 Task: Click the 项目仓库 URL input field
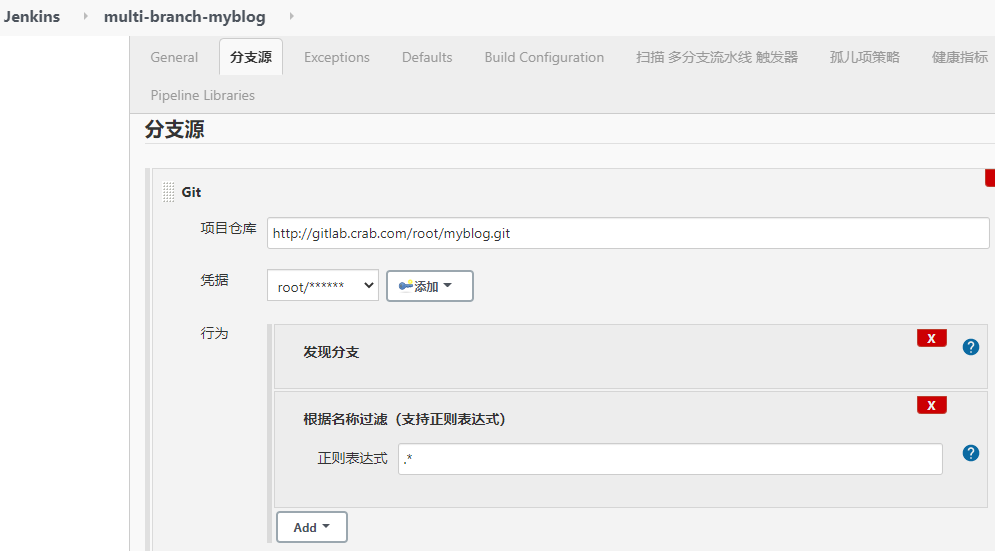[x=628, y=233]
